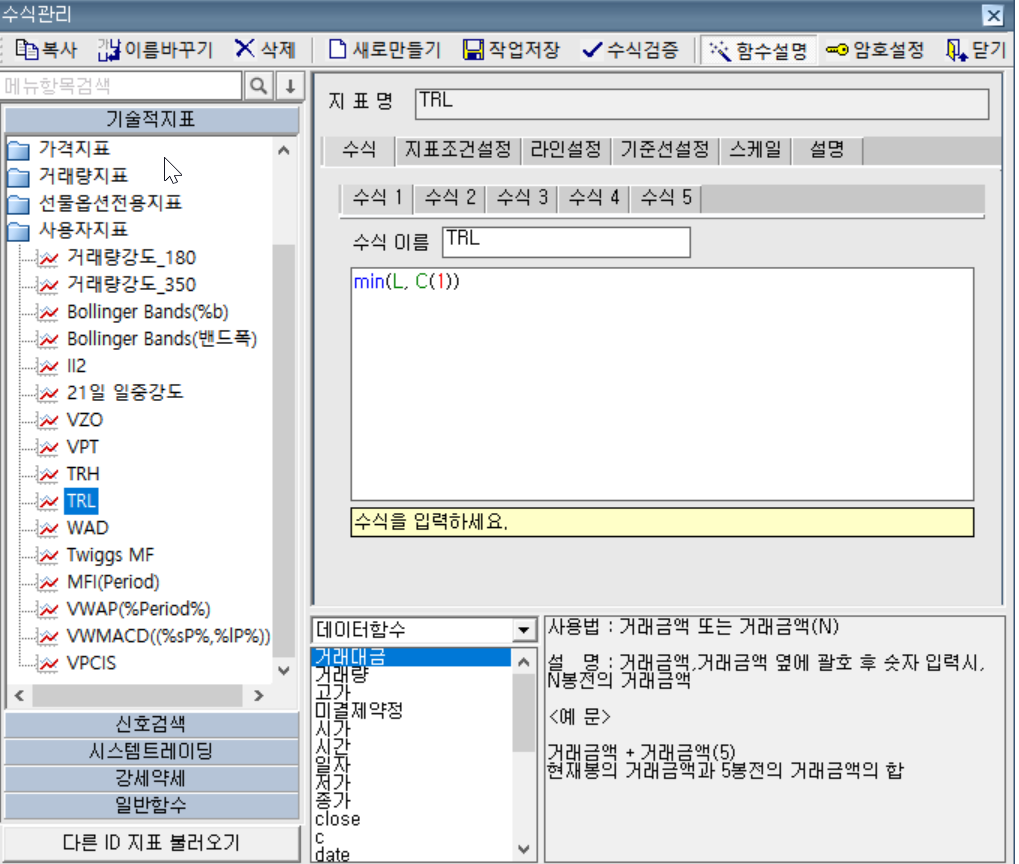Screen dimensions: 1019x864
Task: Open the 강세약세 category
Action: pos(151,779)
